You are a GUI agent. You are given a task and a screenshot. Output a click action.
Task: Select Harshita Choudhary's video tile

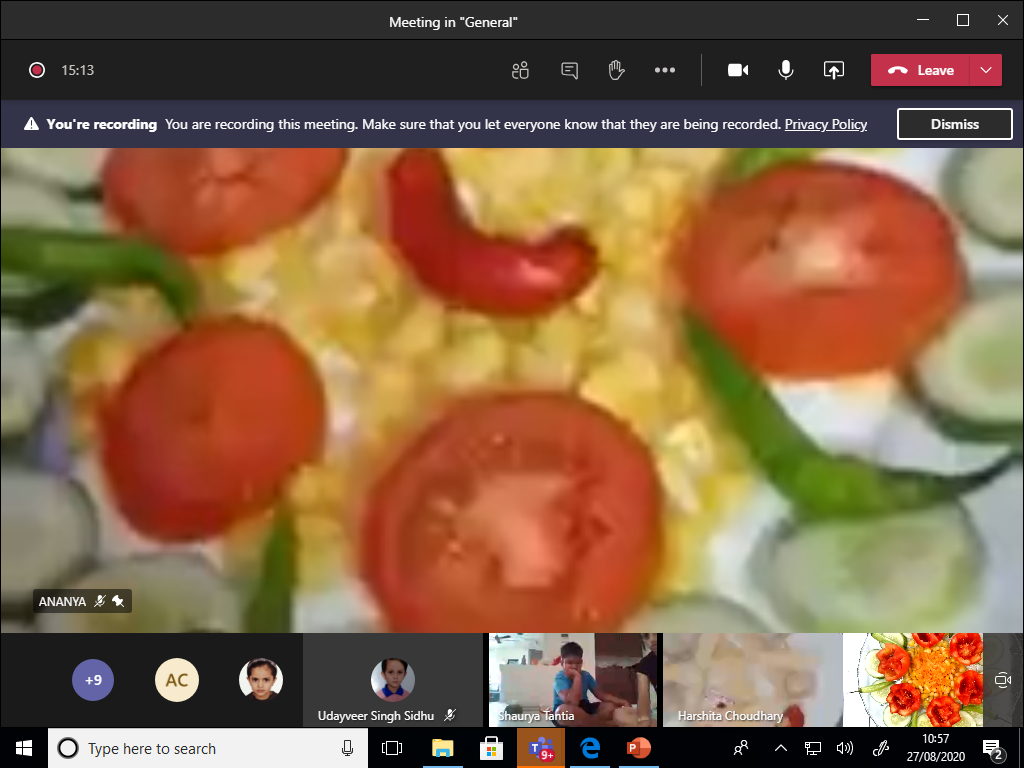(752, 680)
